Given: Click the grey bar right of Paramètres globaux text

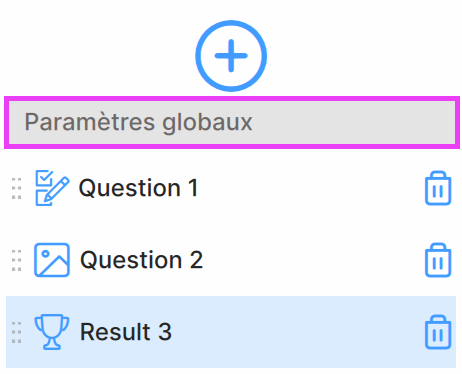Looking at the screenshot, I should [x=353, y=122].
